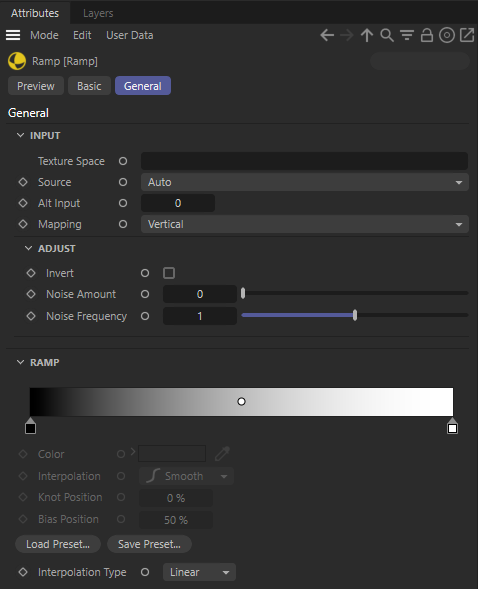Image resolution: width=478 pixels, height=589 pixels.
Task: Toggle Noise Amount animation diamond
Action: pos(31,294)
